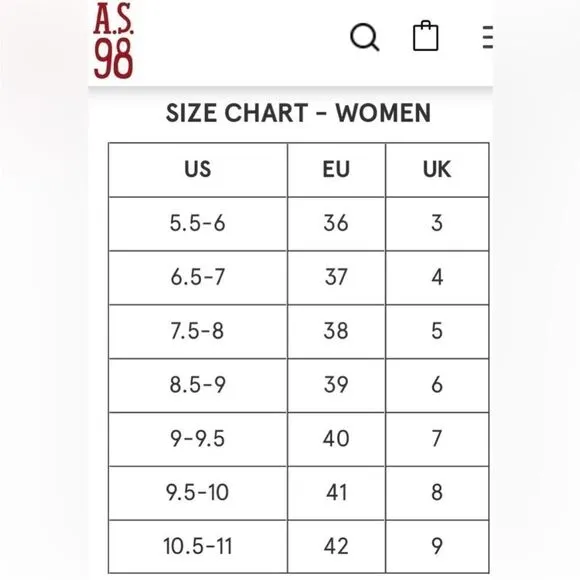
Task: Select the US column header
Action: point(198,170)
